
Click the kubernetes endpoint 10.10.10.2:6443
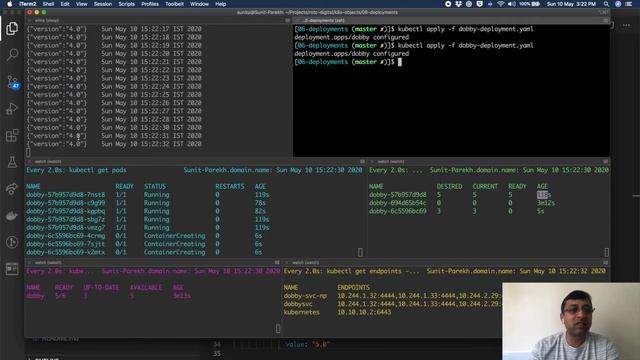click(364, 312)
